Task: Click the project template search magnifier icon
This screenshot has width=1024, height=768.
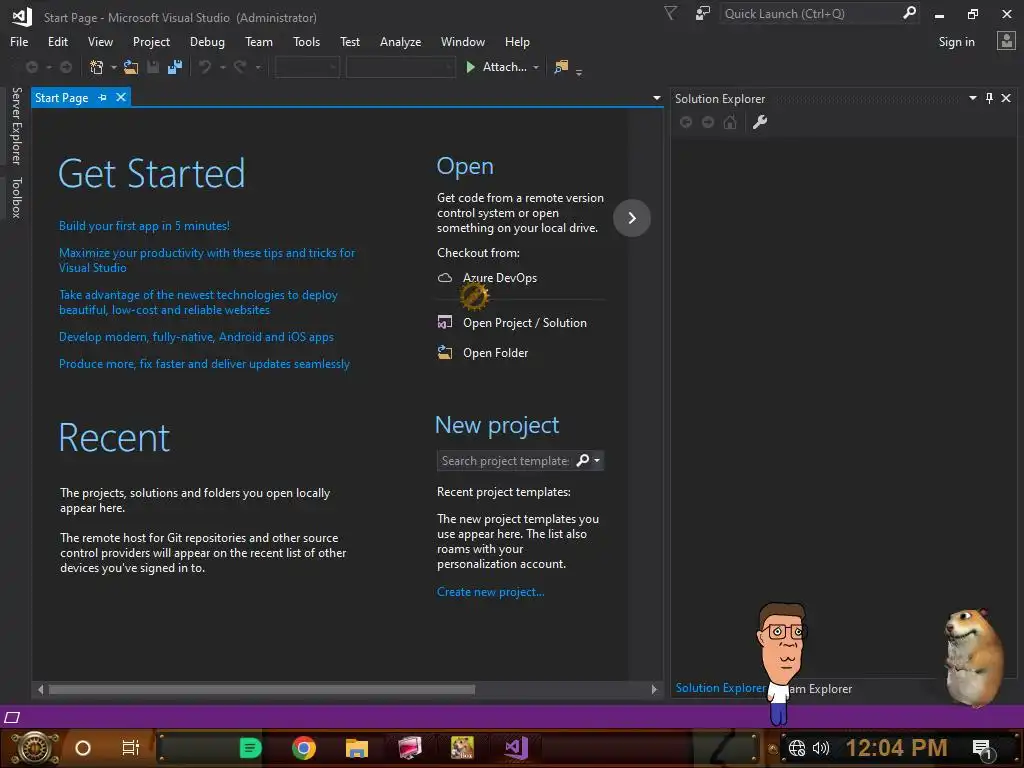Action: 583,460
